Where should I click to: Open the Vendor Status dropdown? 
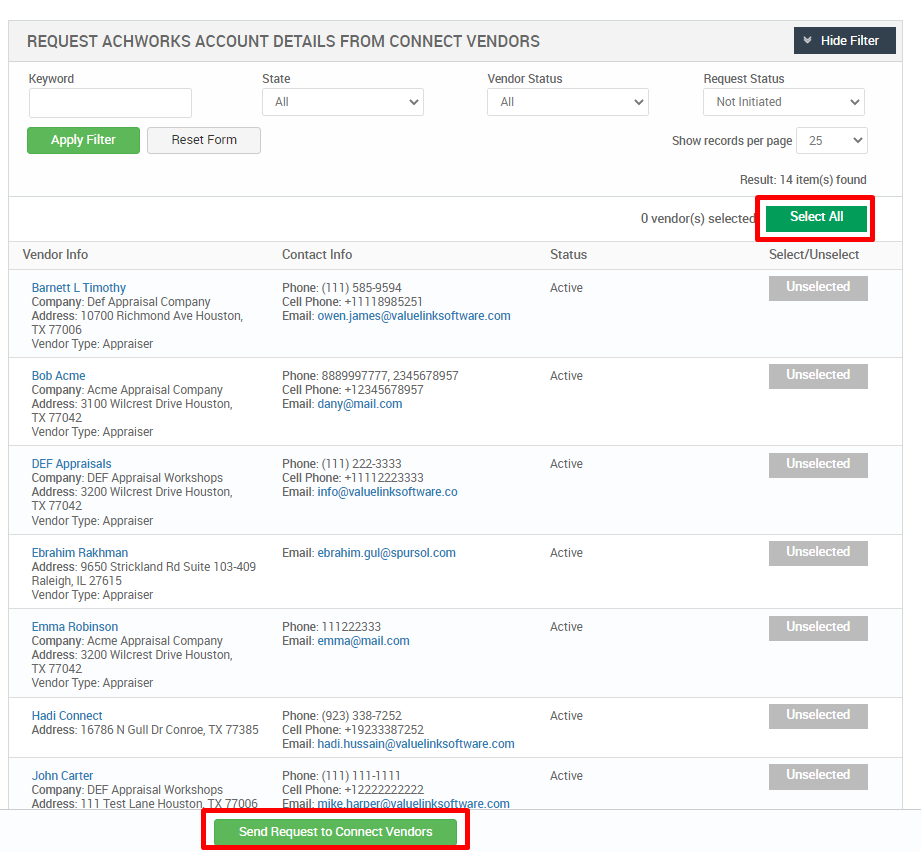(567, 101)
